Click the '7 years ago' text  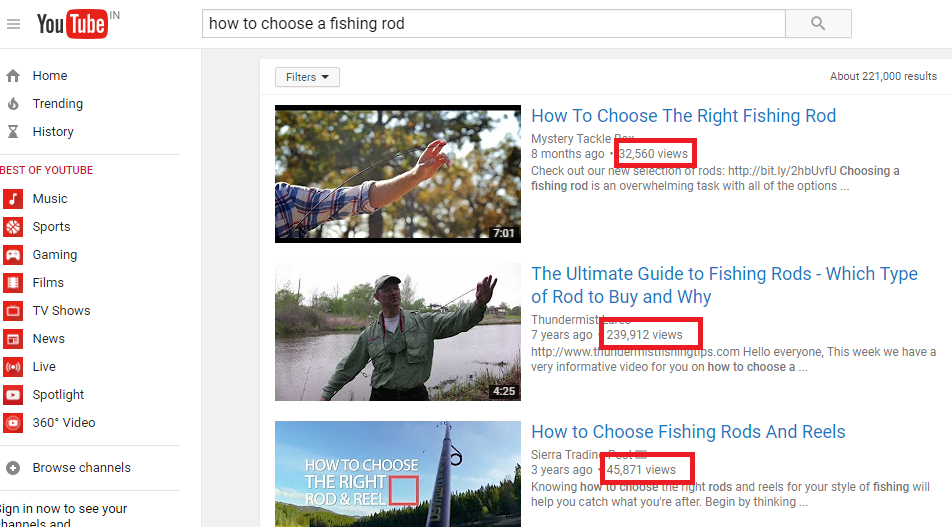click(562, 335)
